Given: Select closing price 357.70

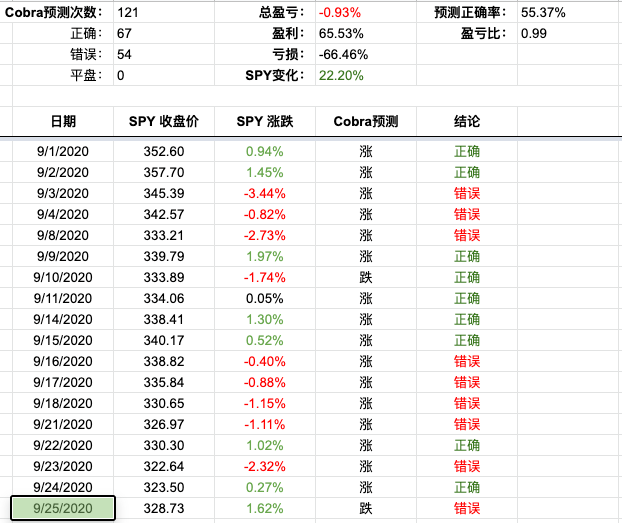Looking at the screenshot, I should (164, 173).
